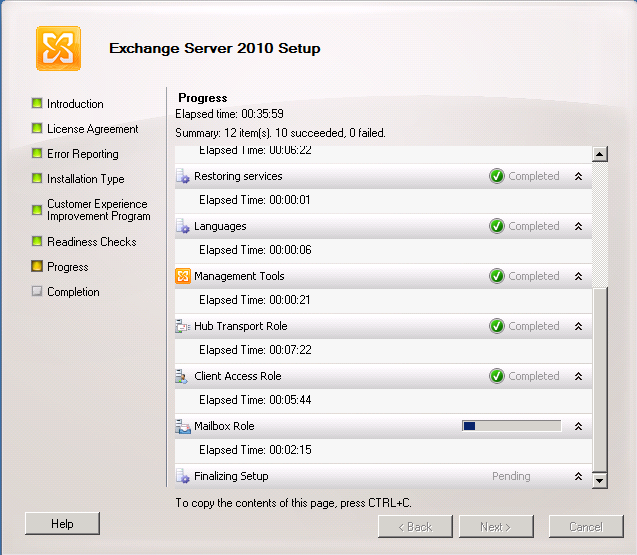This screenshot has width=637, height=555.
Task: Click Client Access Elapsed Time 00:05:44
Action: tap(255, 400)
